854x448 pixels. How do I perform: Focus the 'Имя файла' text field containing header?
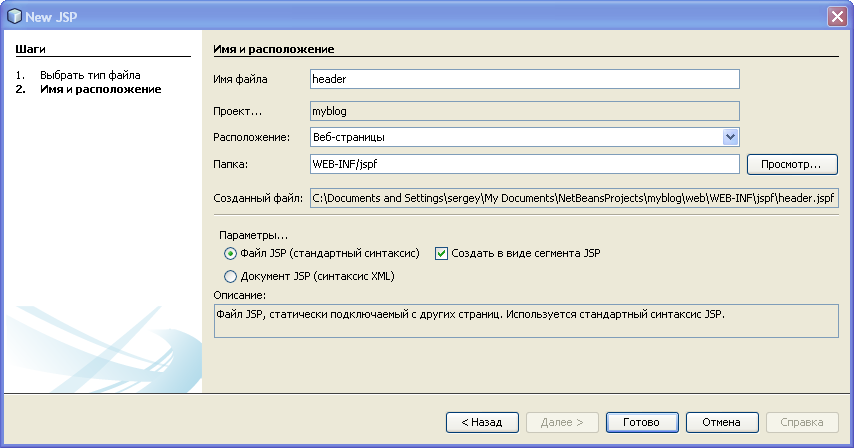point(524,79)
